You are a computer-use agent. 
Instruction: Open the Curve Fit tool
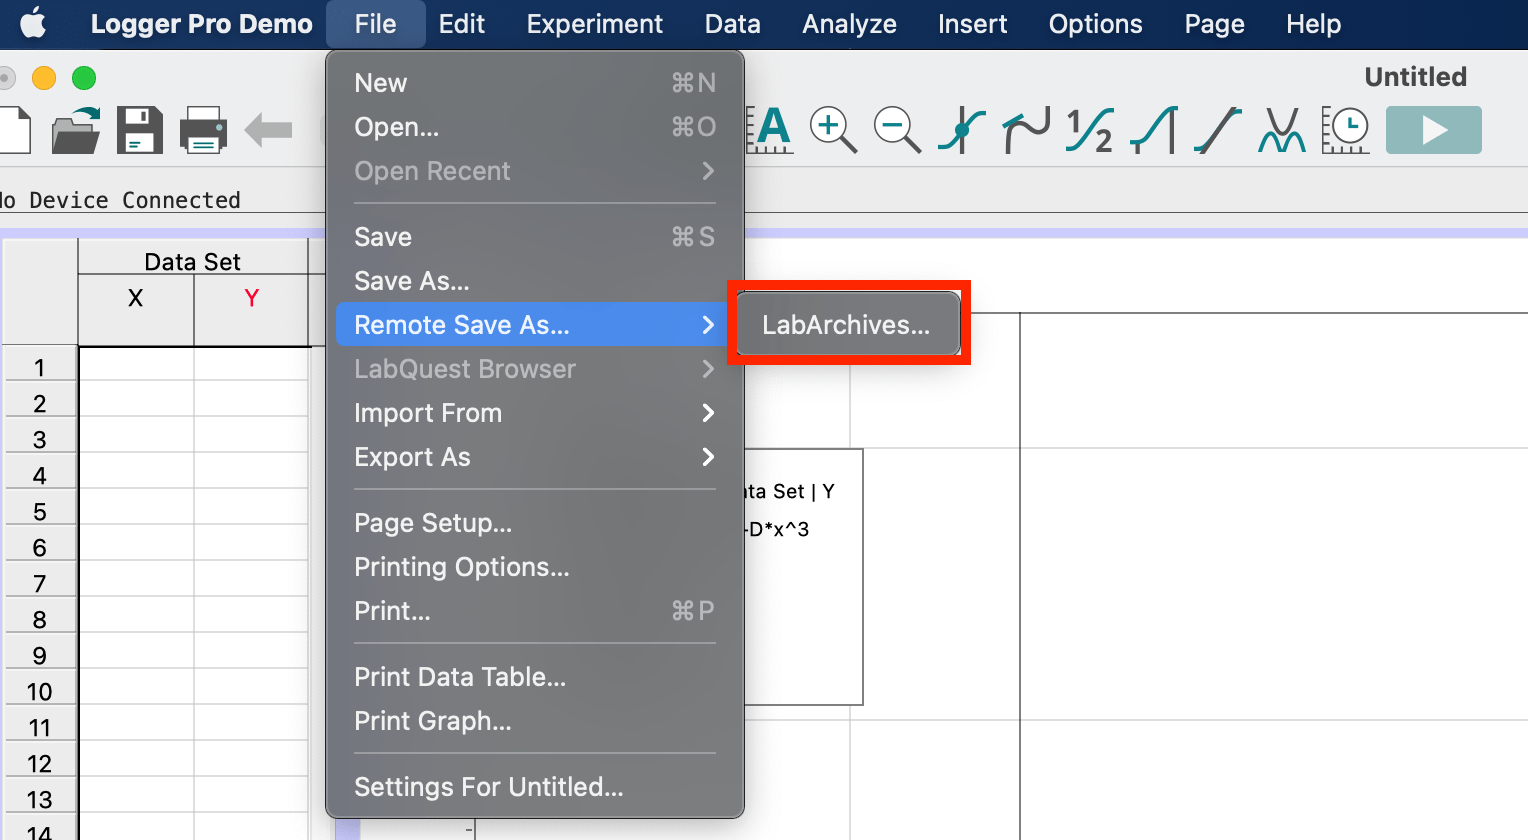pyautogui.click(x=1281, y=130)
